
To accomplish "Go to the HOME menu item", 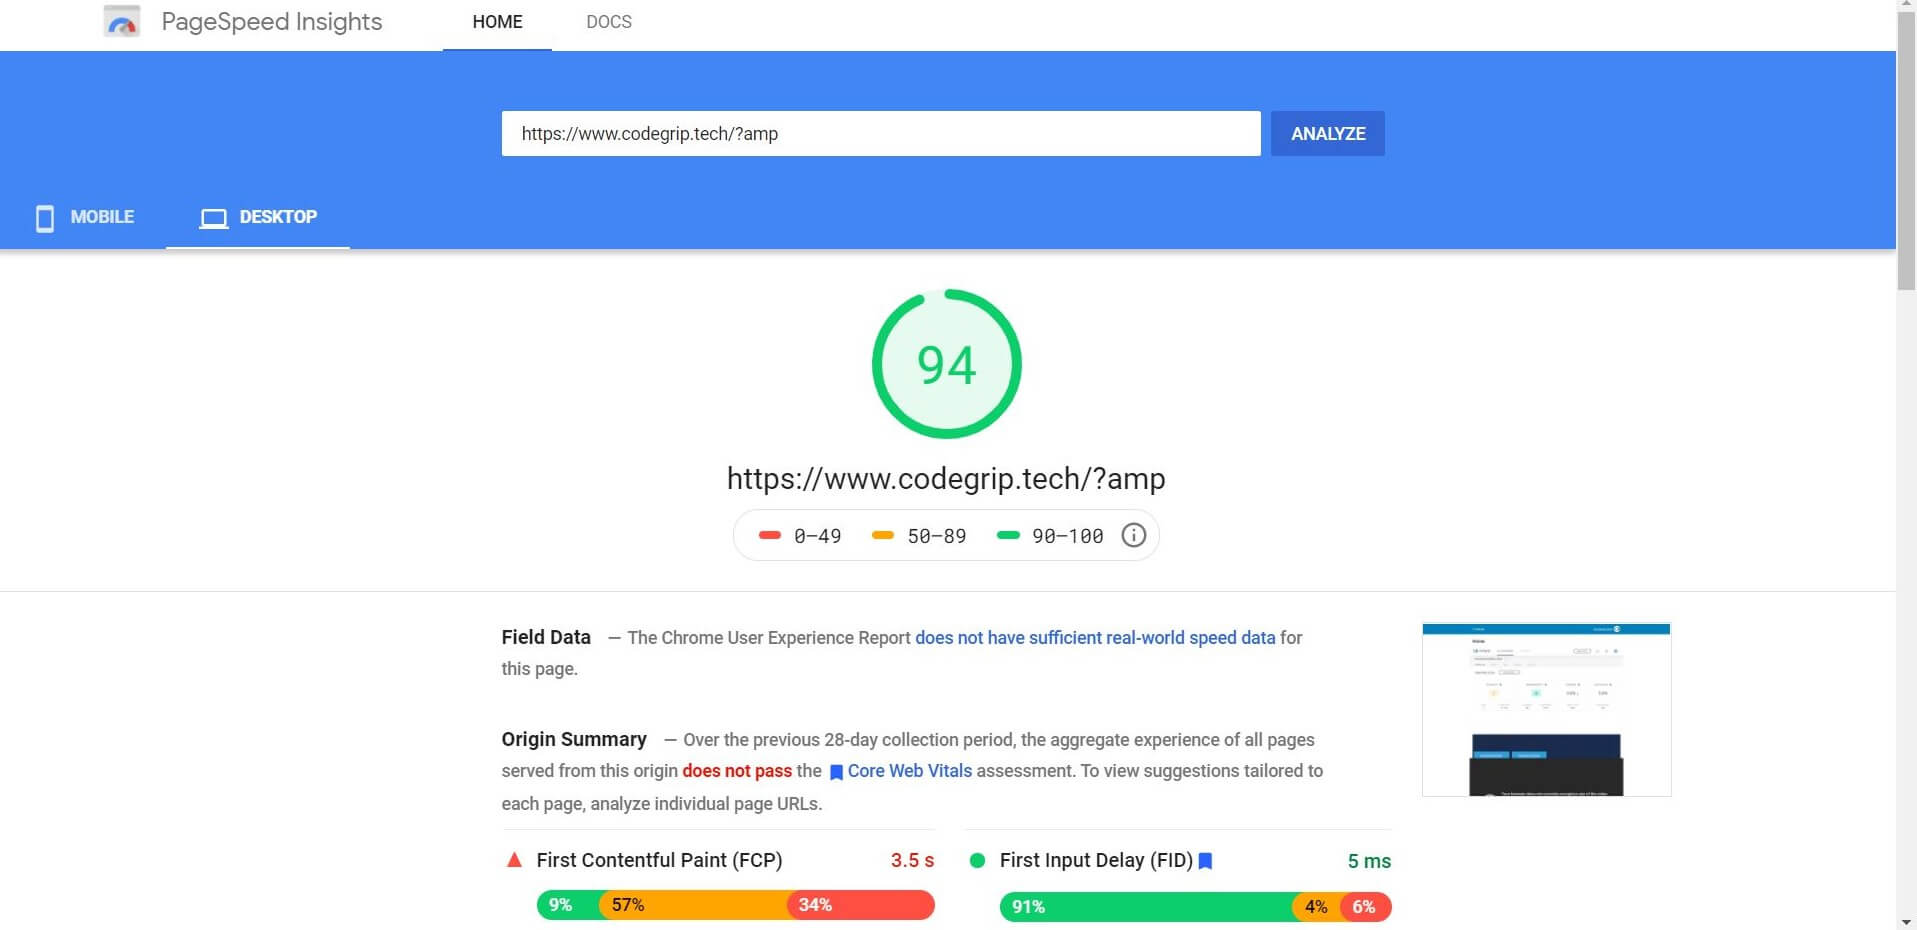I will coord(497,22).
